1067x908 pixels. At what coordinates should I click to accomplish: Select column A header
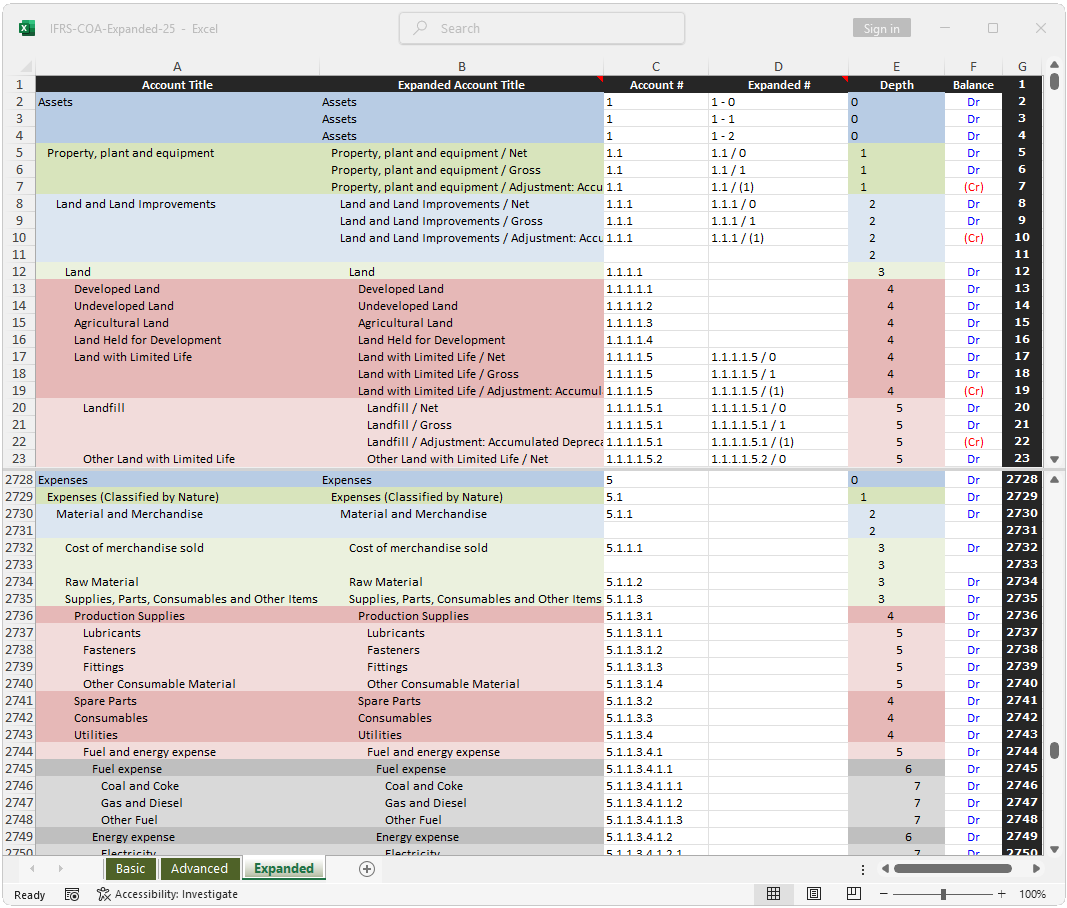pyautogui.click(x=177, y=67)
